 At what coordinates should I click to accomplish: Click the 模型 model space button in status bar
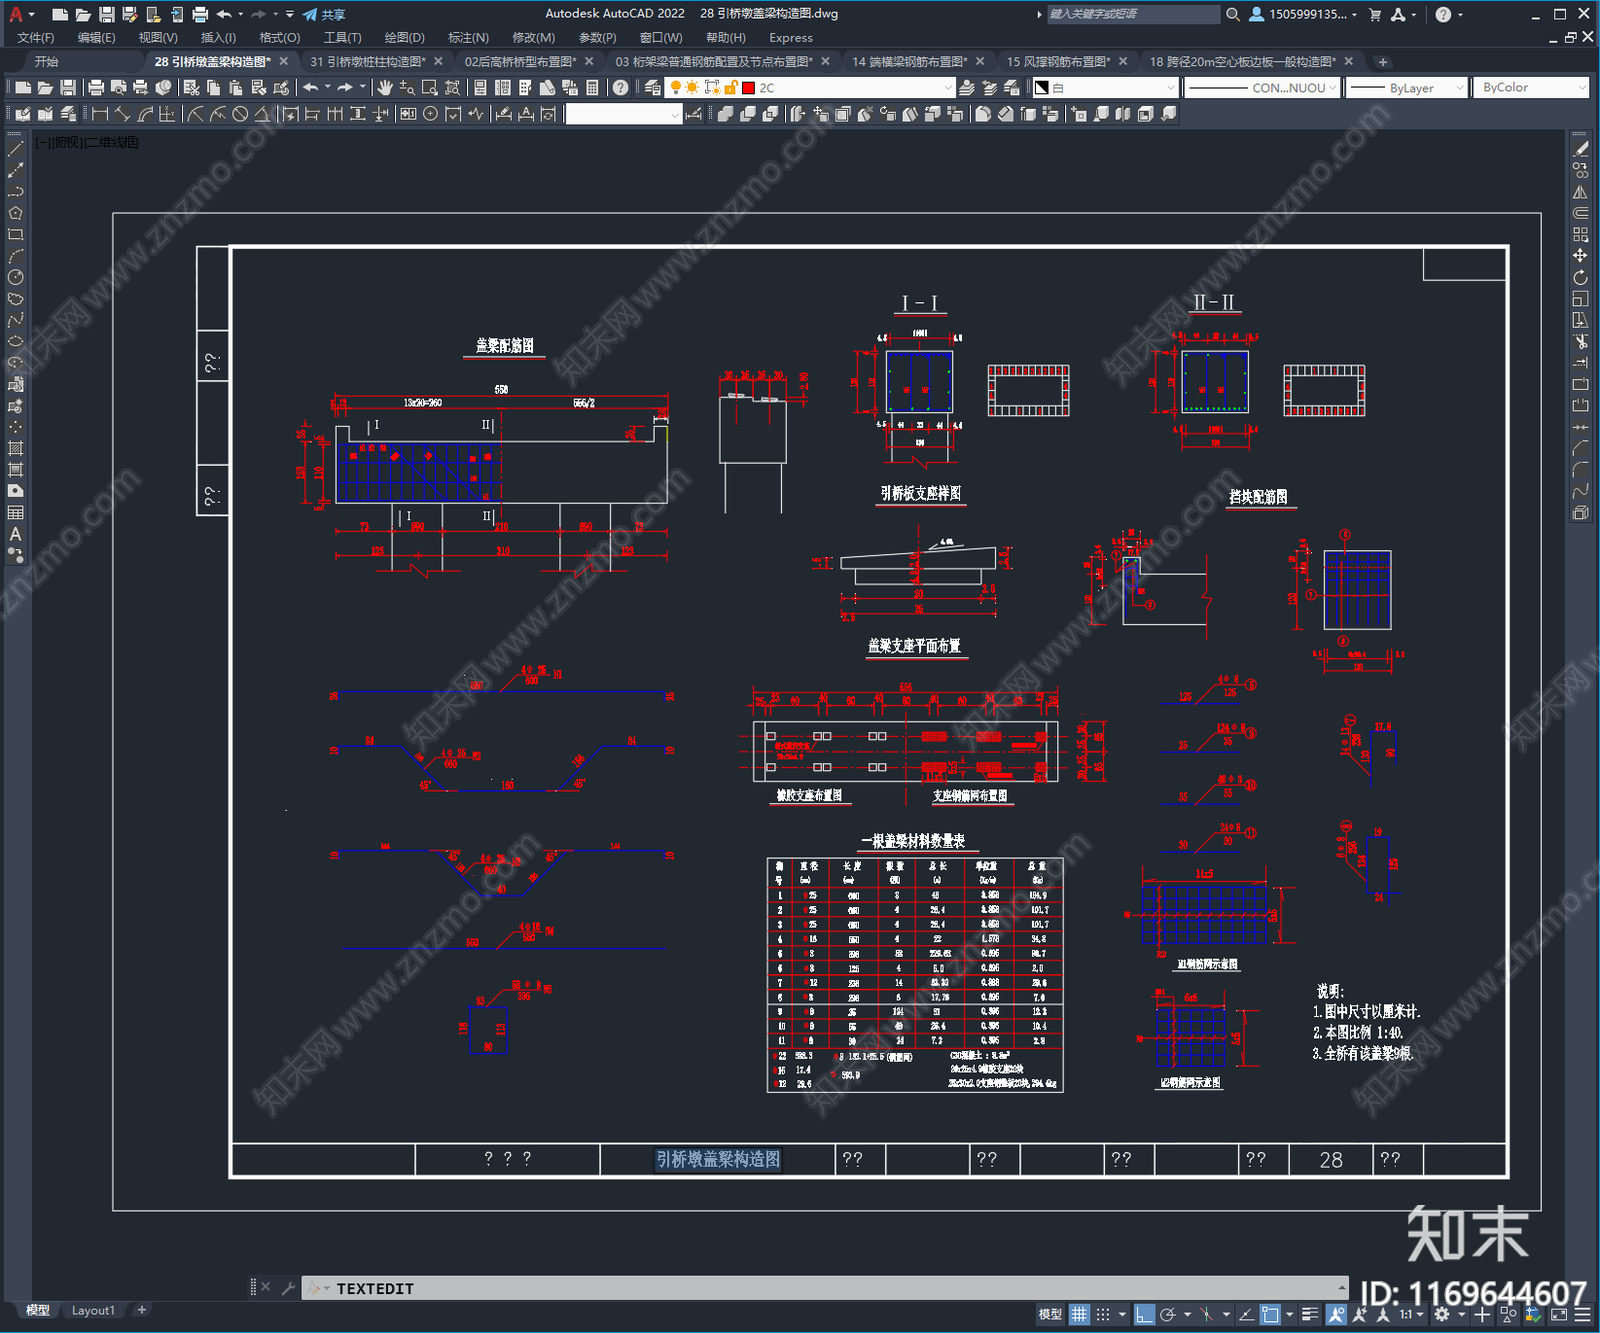(x=1050, y=1314)
